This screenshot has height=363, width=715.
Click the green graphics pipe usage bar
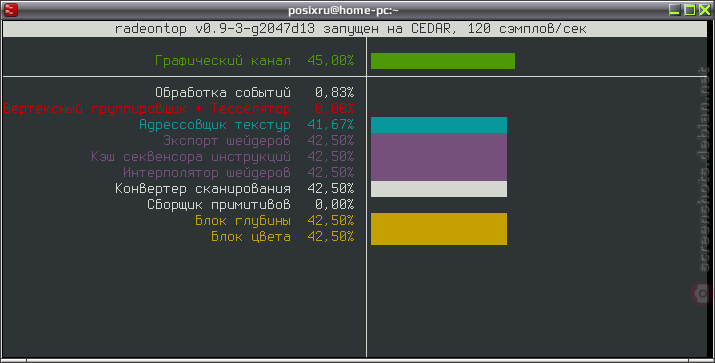443,61
